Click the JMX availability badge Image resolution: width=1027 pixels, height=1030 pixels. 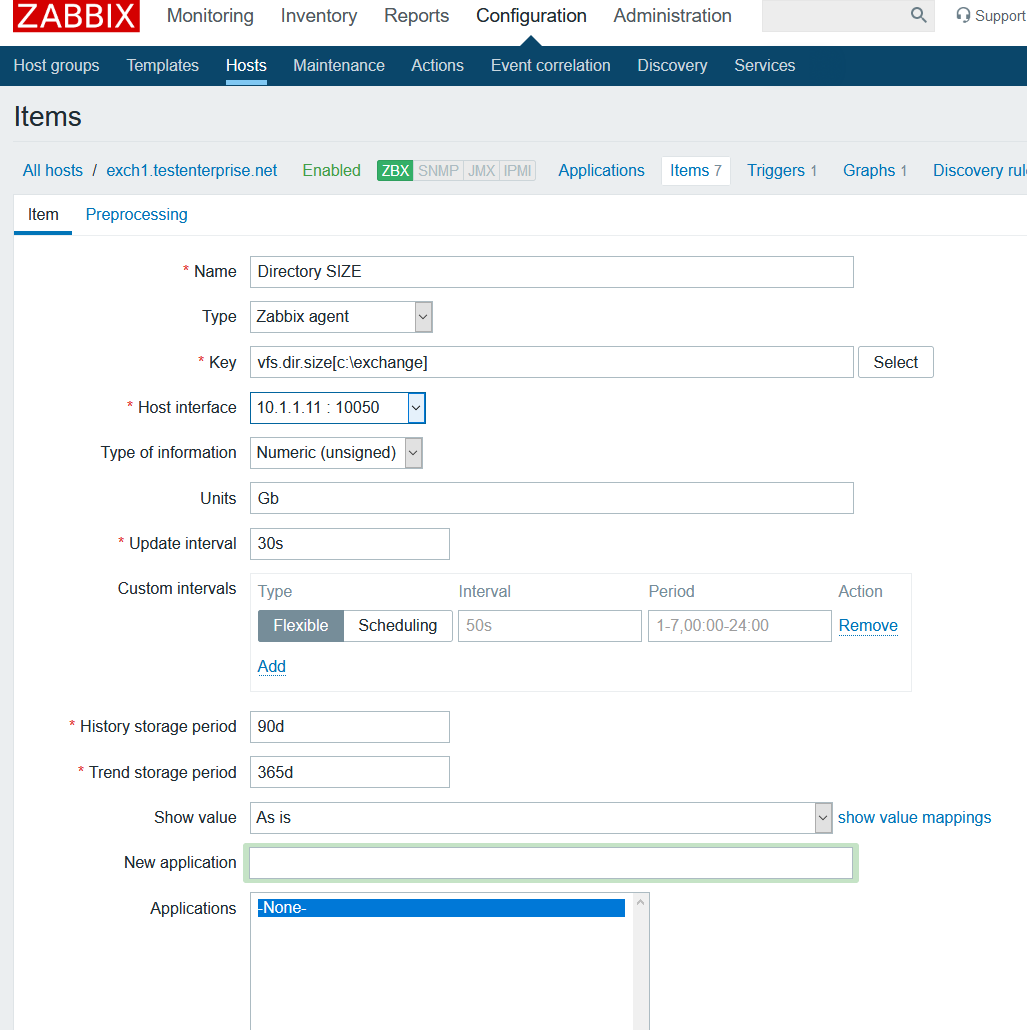[x=481, y=171]
